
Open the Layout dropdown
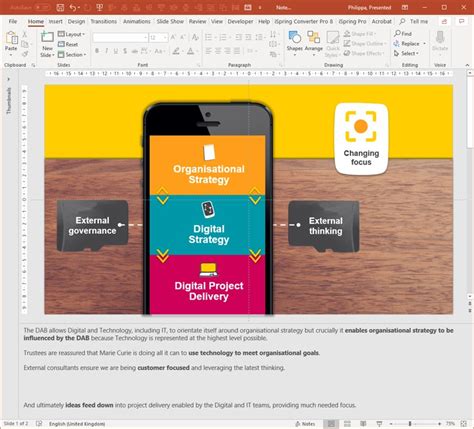[x=71, y=34]
